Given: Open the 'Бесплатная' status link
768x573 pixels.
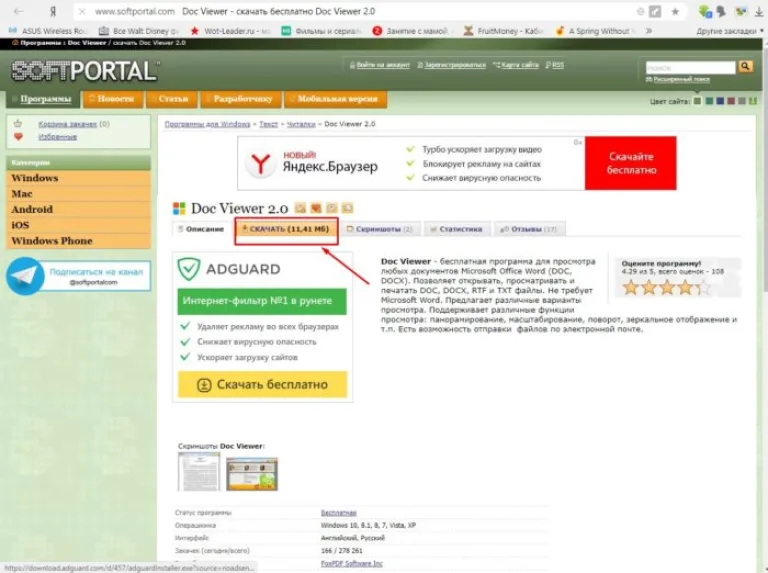Looking at the screenshot, I should (x=338, y=513).
